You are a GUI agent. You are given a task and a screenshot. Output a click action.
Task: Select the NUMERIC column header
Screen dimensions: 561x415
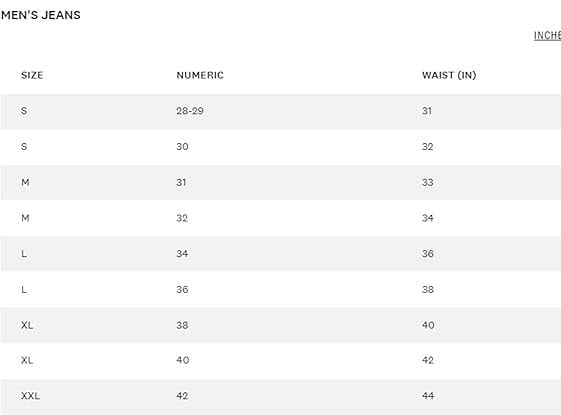pyautogui.click(x=200, y=75)
